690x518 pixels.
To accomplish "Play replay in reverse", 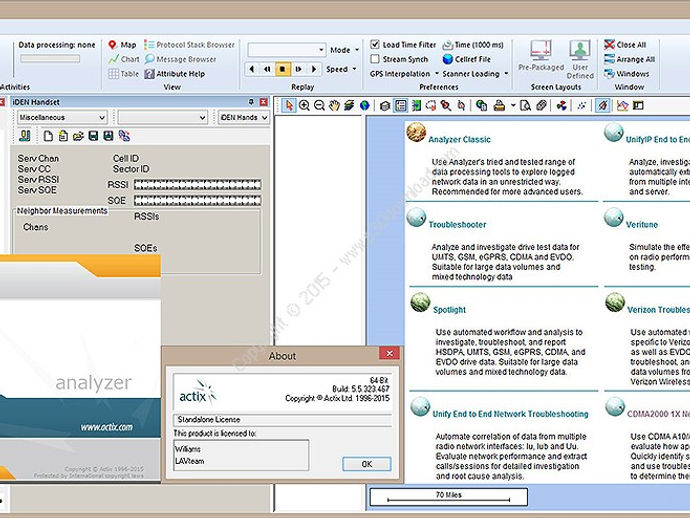I will point(251,69).
